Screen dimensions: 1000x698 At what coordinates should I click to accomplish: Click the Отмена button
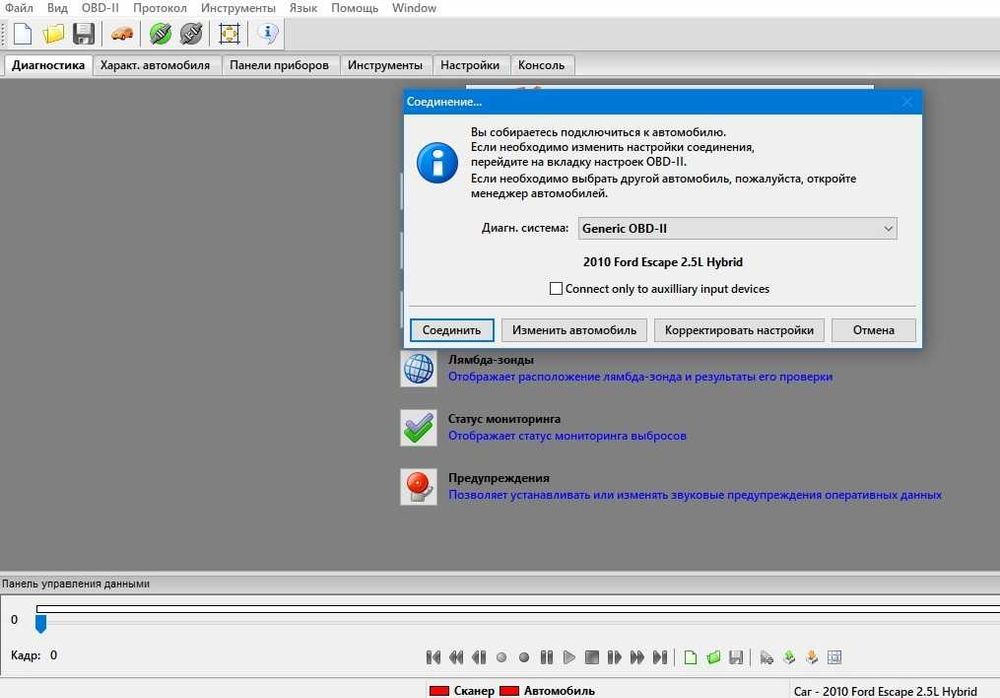874,330
